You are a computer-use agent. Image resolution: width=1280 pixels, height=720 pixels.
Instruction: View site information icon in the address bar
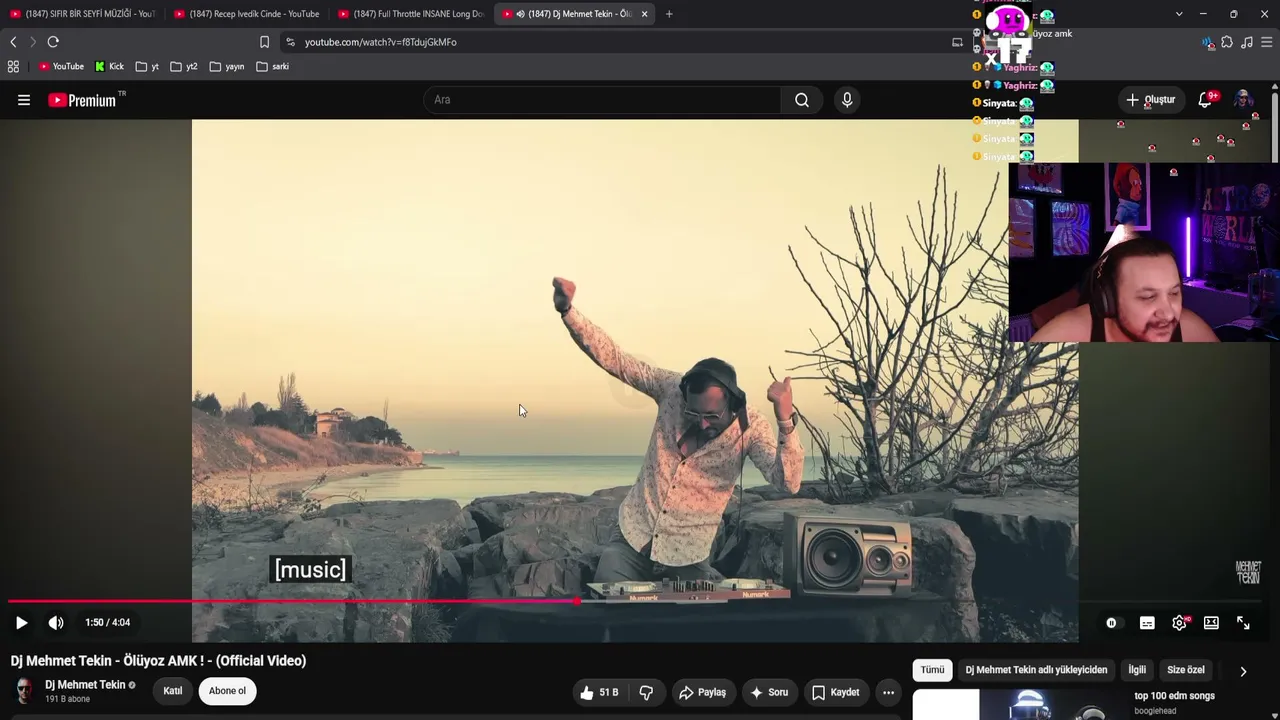(291, 42)
